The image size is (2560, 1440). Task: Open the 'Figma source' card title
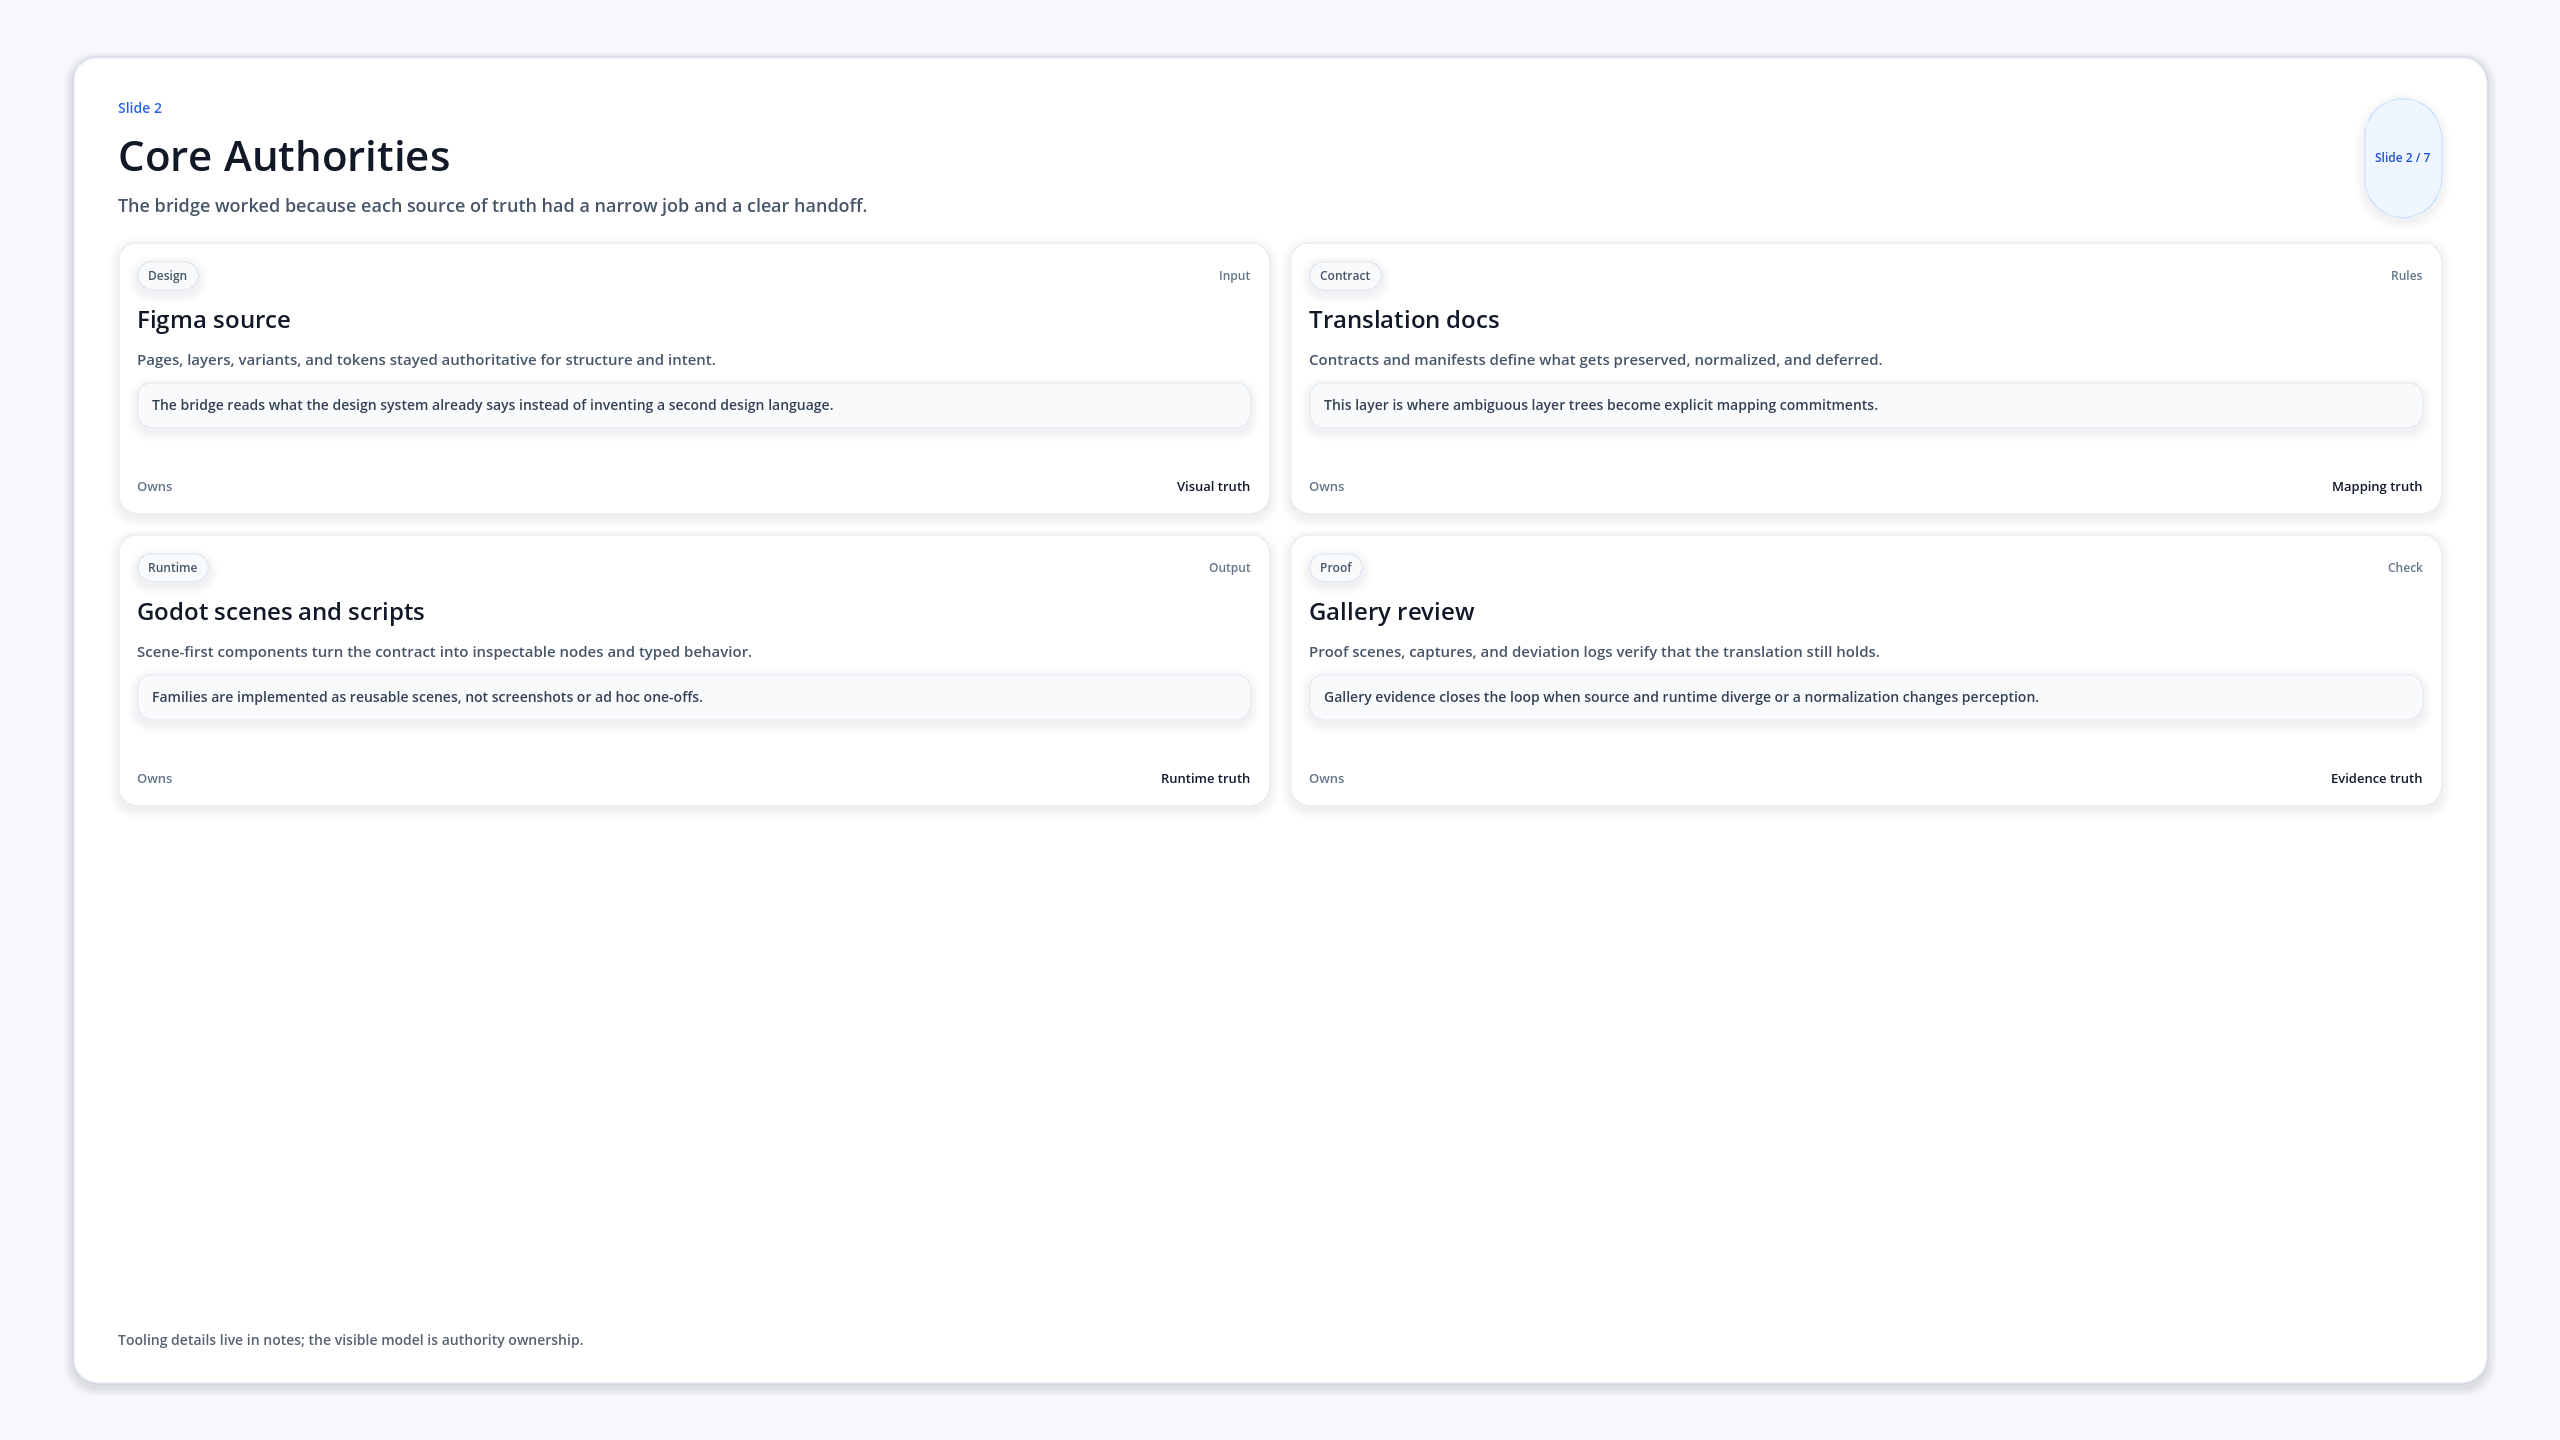pyautogui.click(x=214, y=320)
